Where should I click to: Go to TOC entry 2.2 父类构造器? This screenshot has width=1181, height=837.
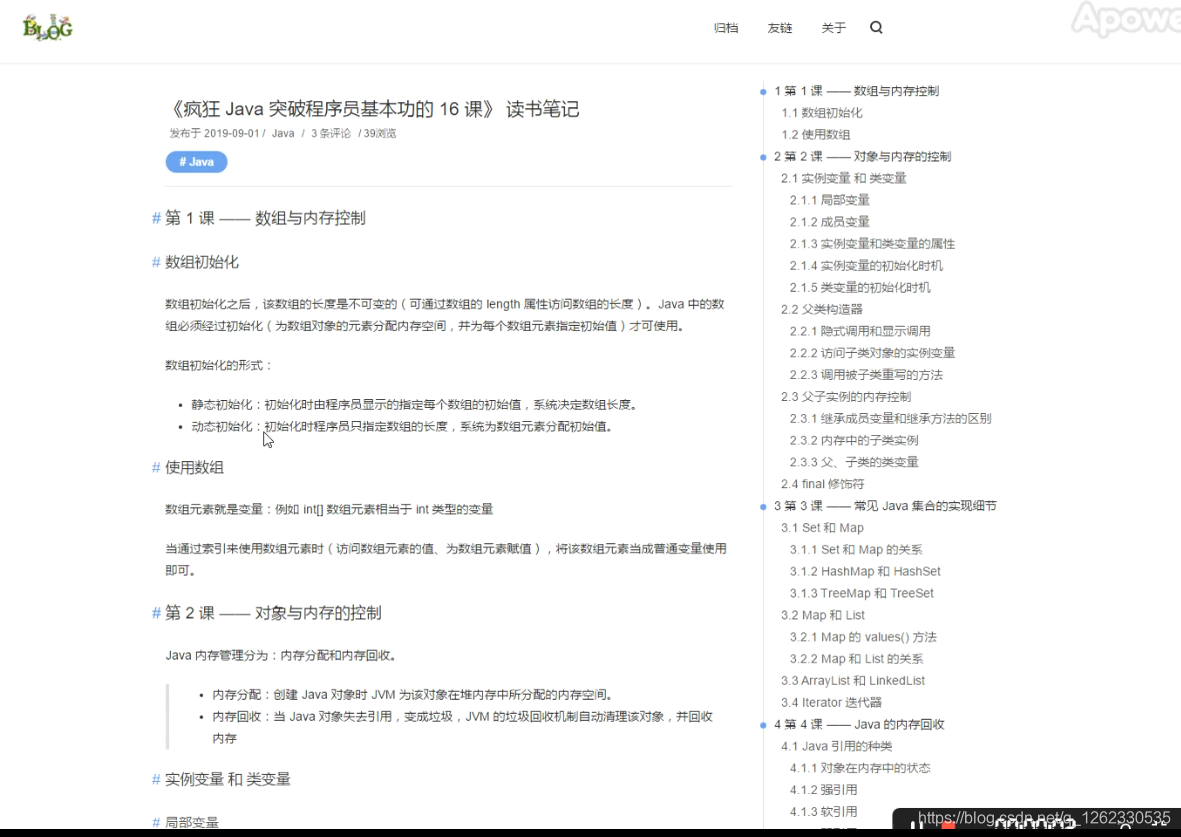click(x=822, y=310)
